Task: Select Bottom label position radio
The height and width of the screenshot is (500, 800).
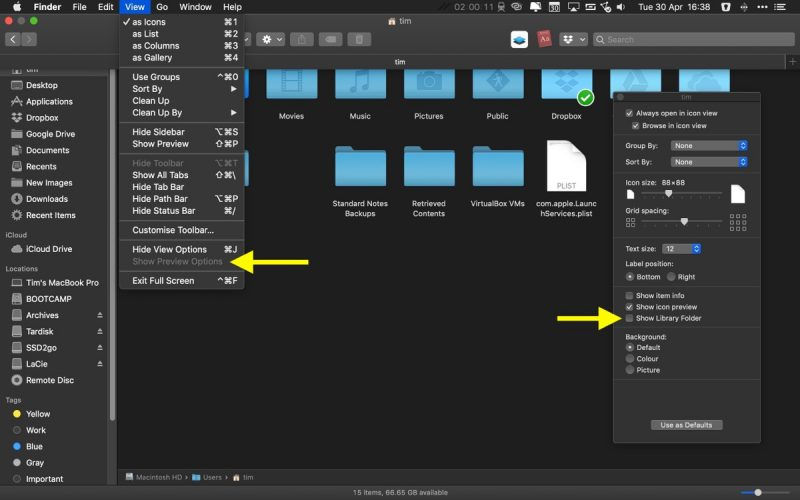Action: [630, 277]
